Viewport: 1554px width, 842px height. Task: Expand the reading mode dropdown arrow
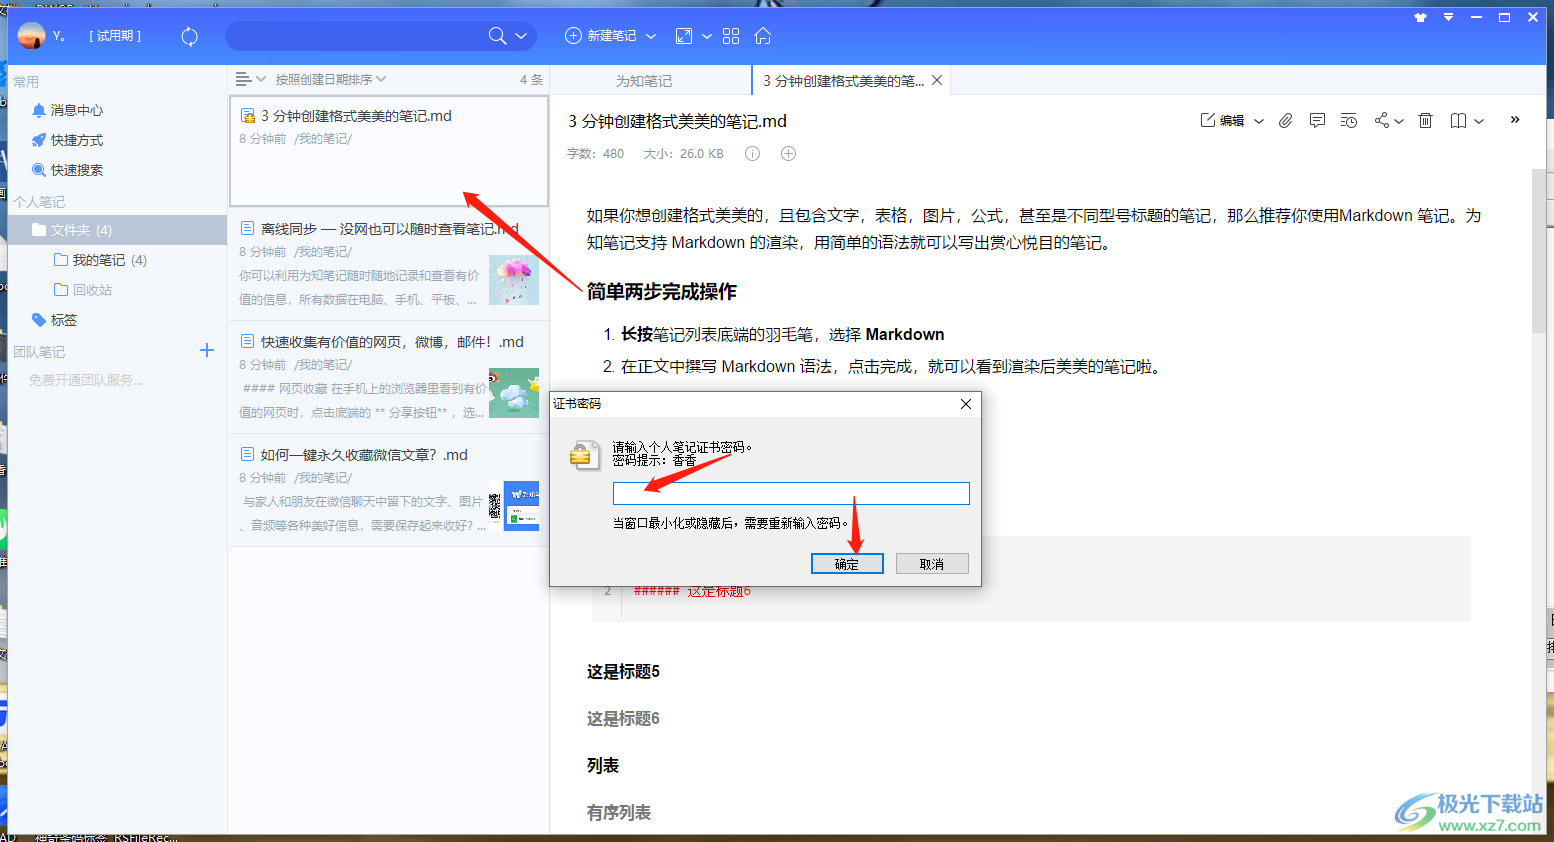[x=1479, y=121]
